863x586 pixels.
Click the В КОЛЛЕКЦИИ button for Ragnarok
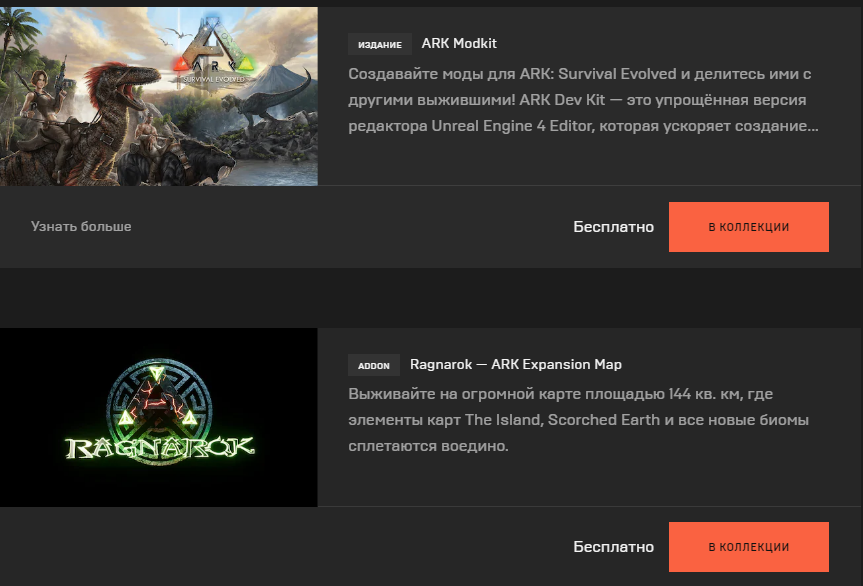[x=749, y=547]
